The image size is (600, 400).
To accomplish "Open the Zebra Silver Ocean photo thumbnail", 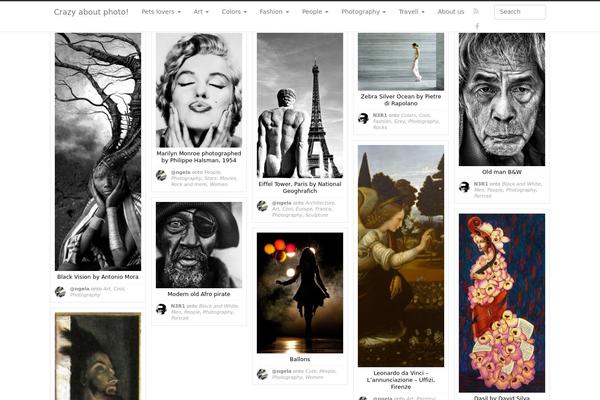I will tap(401, 62).
